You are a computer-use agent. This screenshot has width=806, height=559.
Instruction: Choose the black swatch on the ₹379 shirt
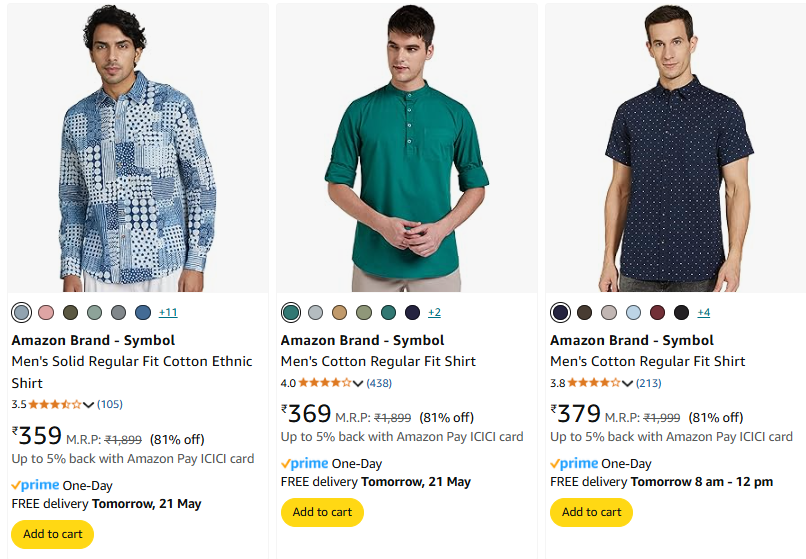point(681,313)
